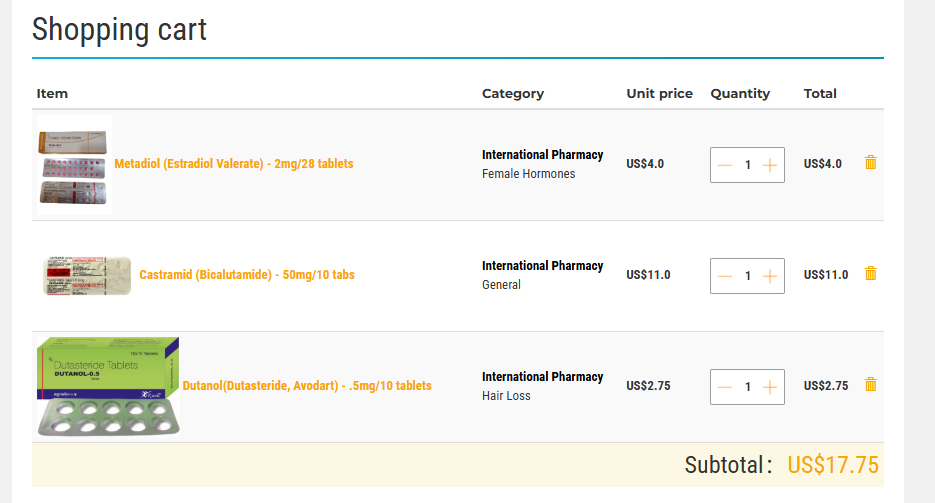Click the Castramid product thumbnail
This screenshot has width=935, height=503.
tap(87, 275)
